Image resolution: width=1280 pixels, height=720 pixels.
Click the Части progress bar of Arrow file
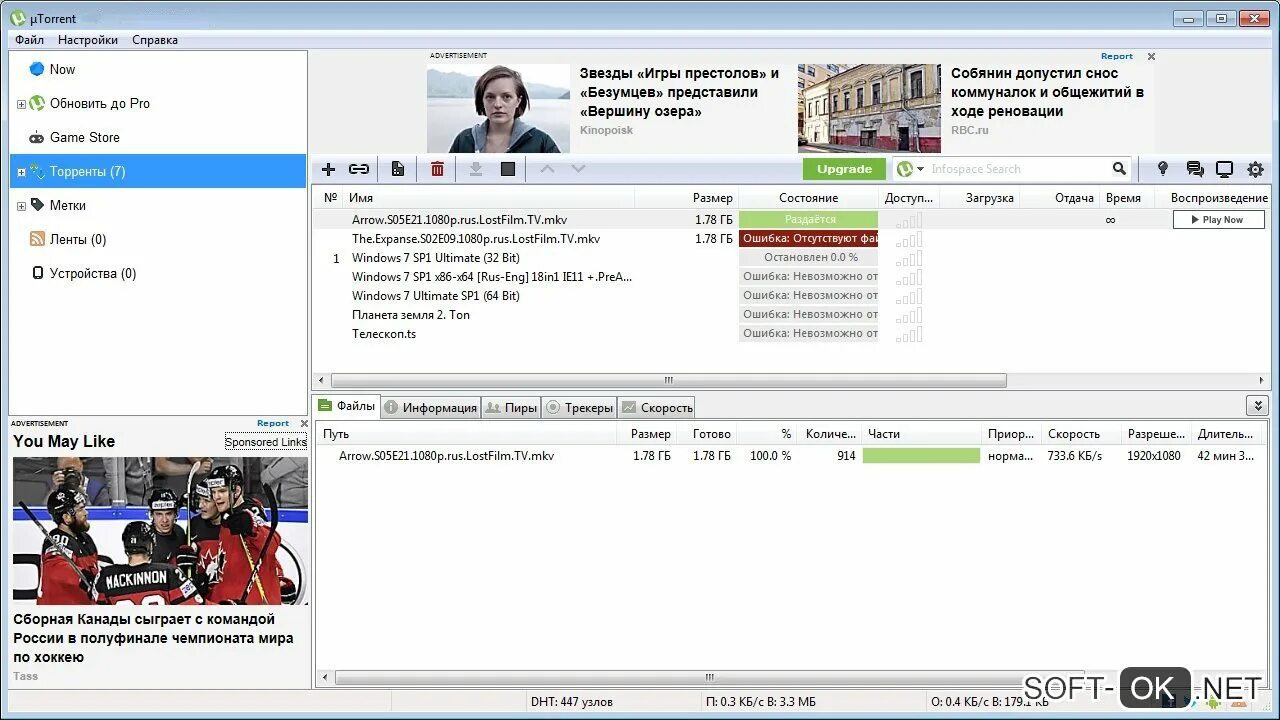[921, 456]
